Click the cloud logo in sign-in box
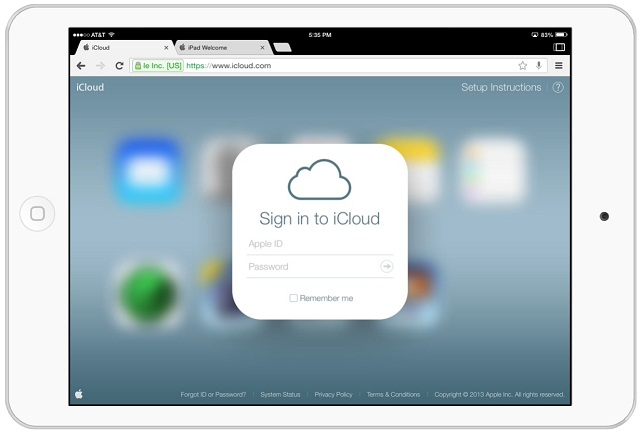Screen dimensions: 640x433 [x=320, y=180]
